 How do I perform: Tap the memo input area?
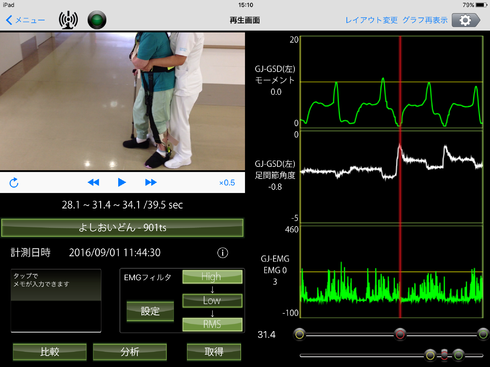pos(56,301)
